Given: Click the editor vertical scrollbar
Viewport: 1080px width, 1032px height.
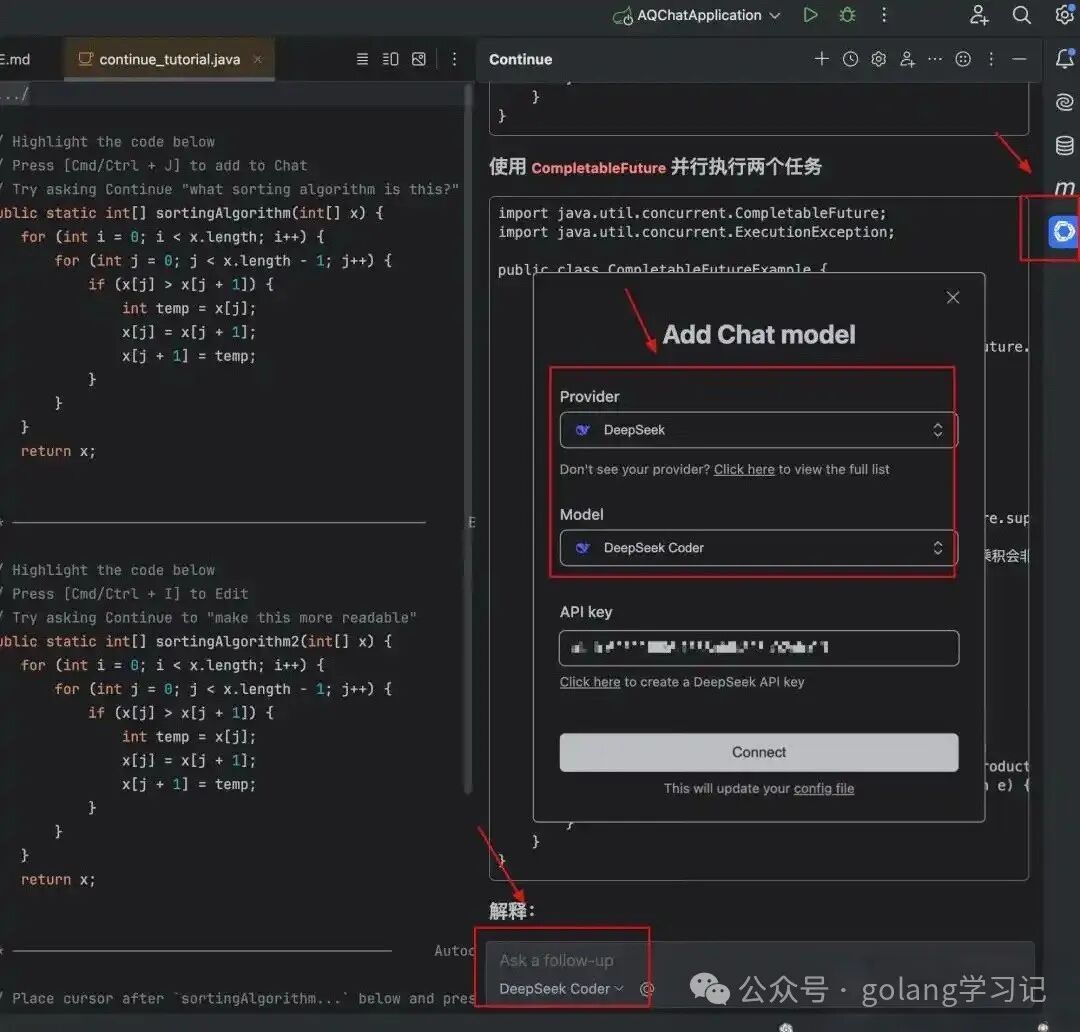Looking at the screenshot, I should [469, 441].
